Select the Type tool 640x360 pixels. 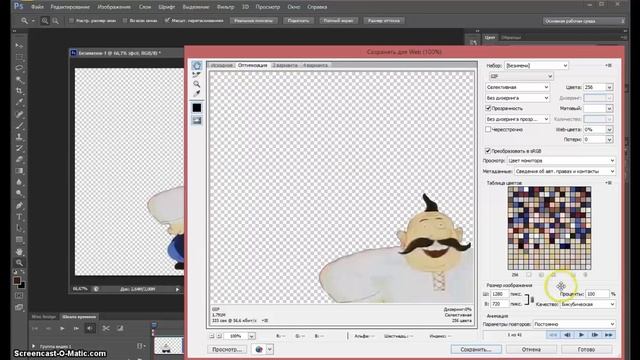coord(19,217)
